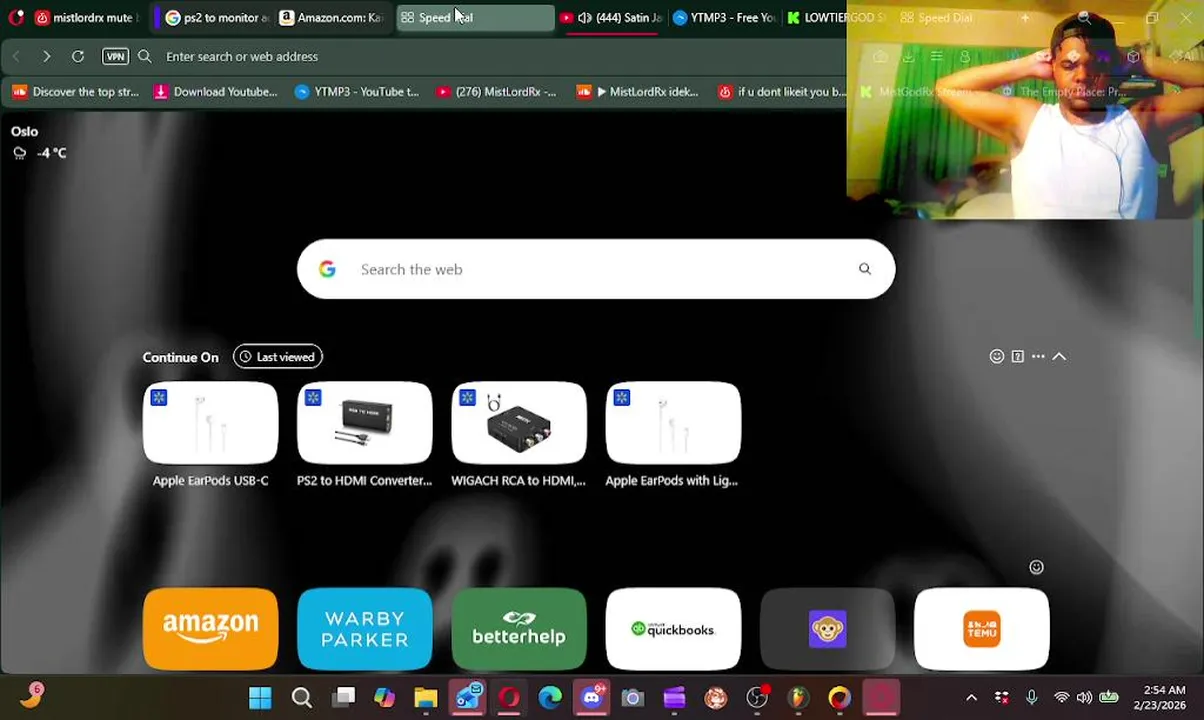Open three-dots menu for Continue On
The height and width of the screenshot is (720, 1204).
[x=1038, y=356]
